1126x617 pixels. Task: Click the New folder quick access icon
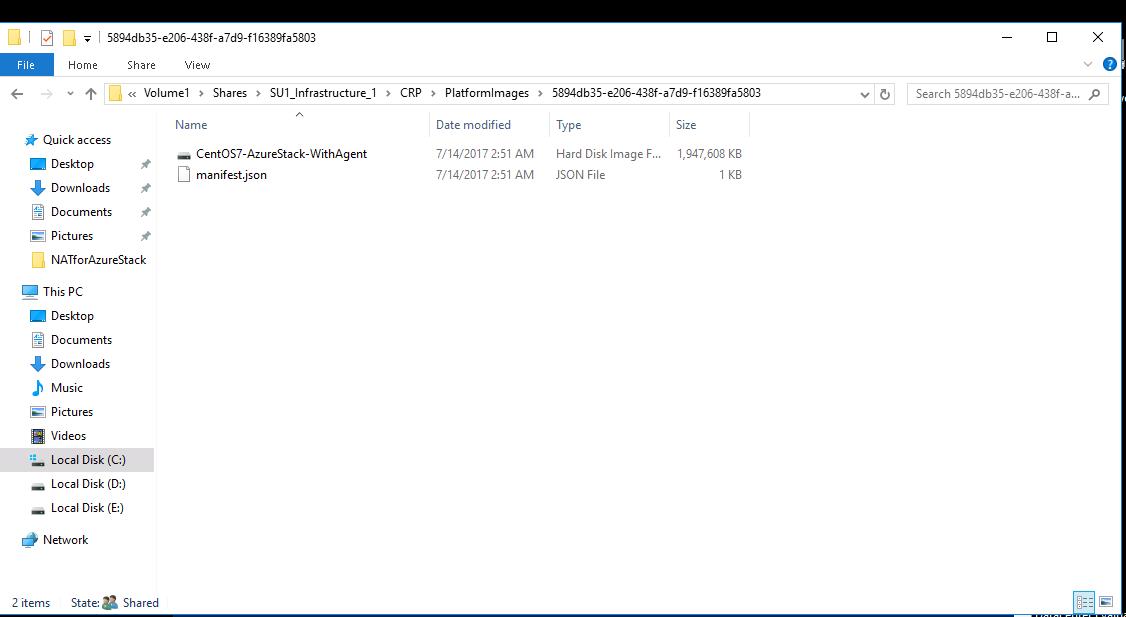(x=69, y=38)
